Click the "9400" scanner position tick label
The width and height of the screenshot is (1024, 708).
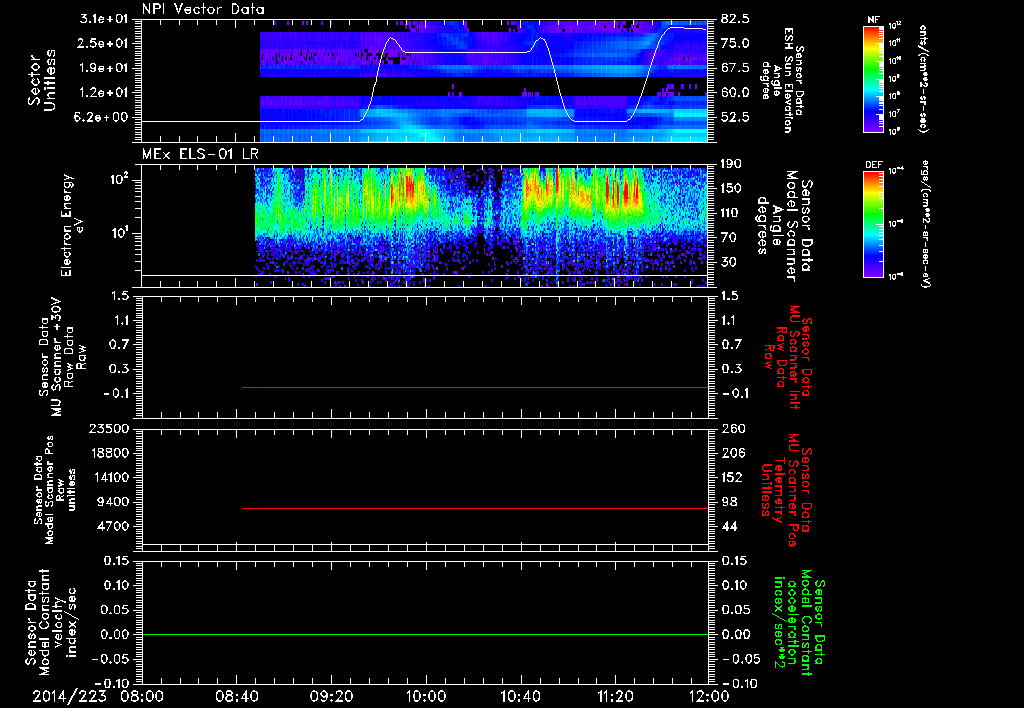(x=115, y=502)
